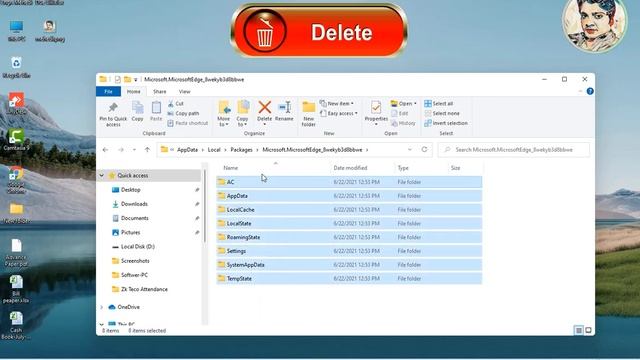Click the Rename ribbon icon
The image size is (640, 360).
[x=284, y=107]
